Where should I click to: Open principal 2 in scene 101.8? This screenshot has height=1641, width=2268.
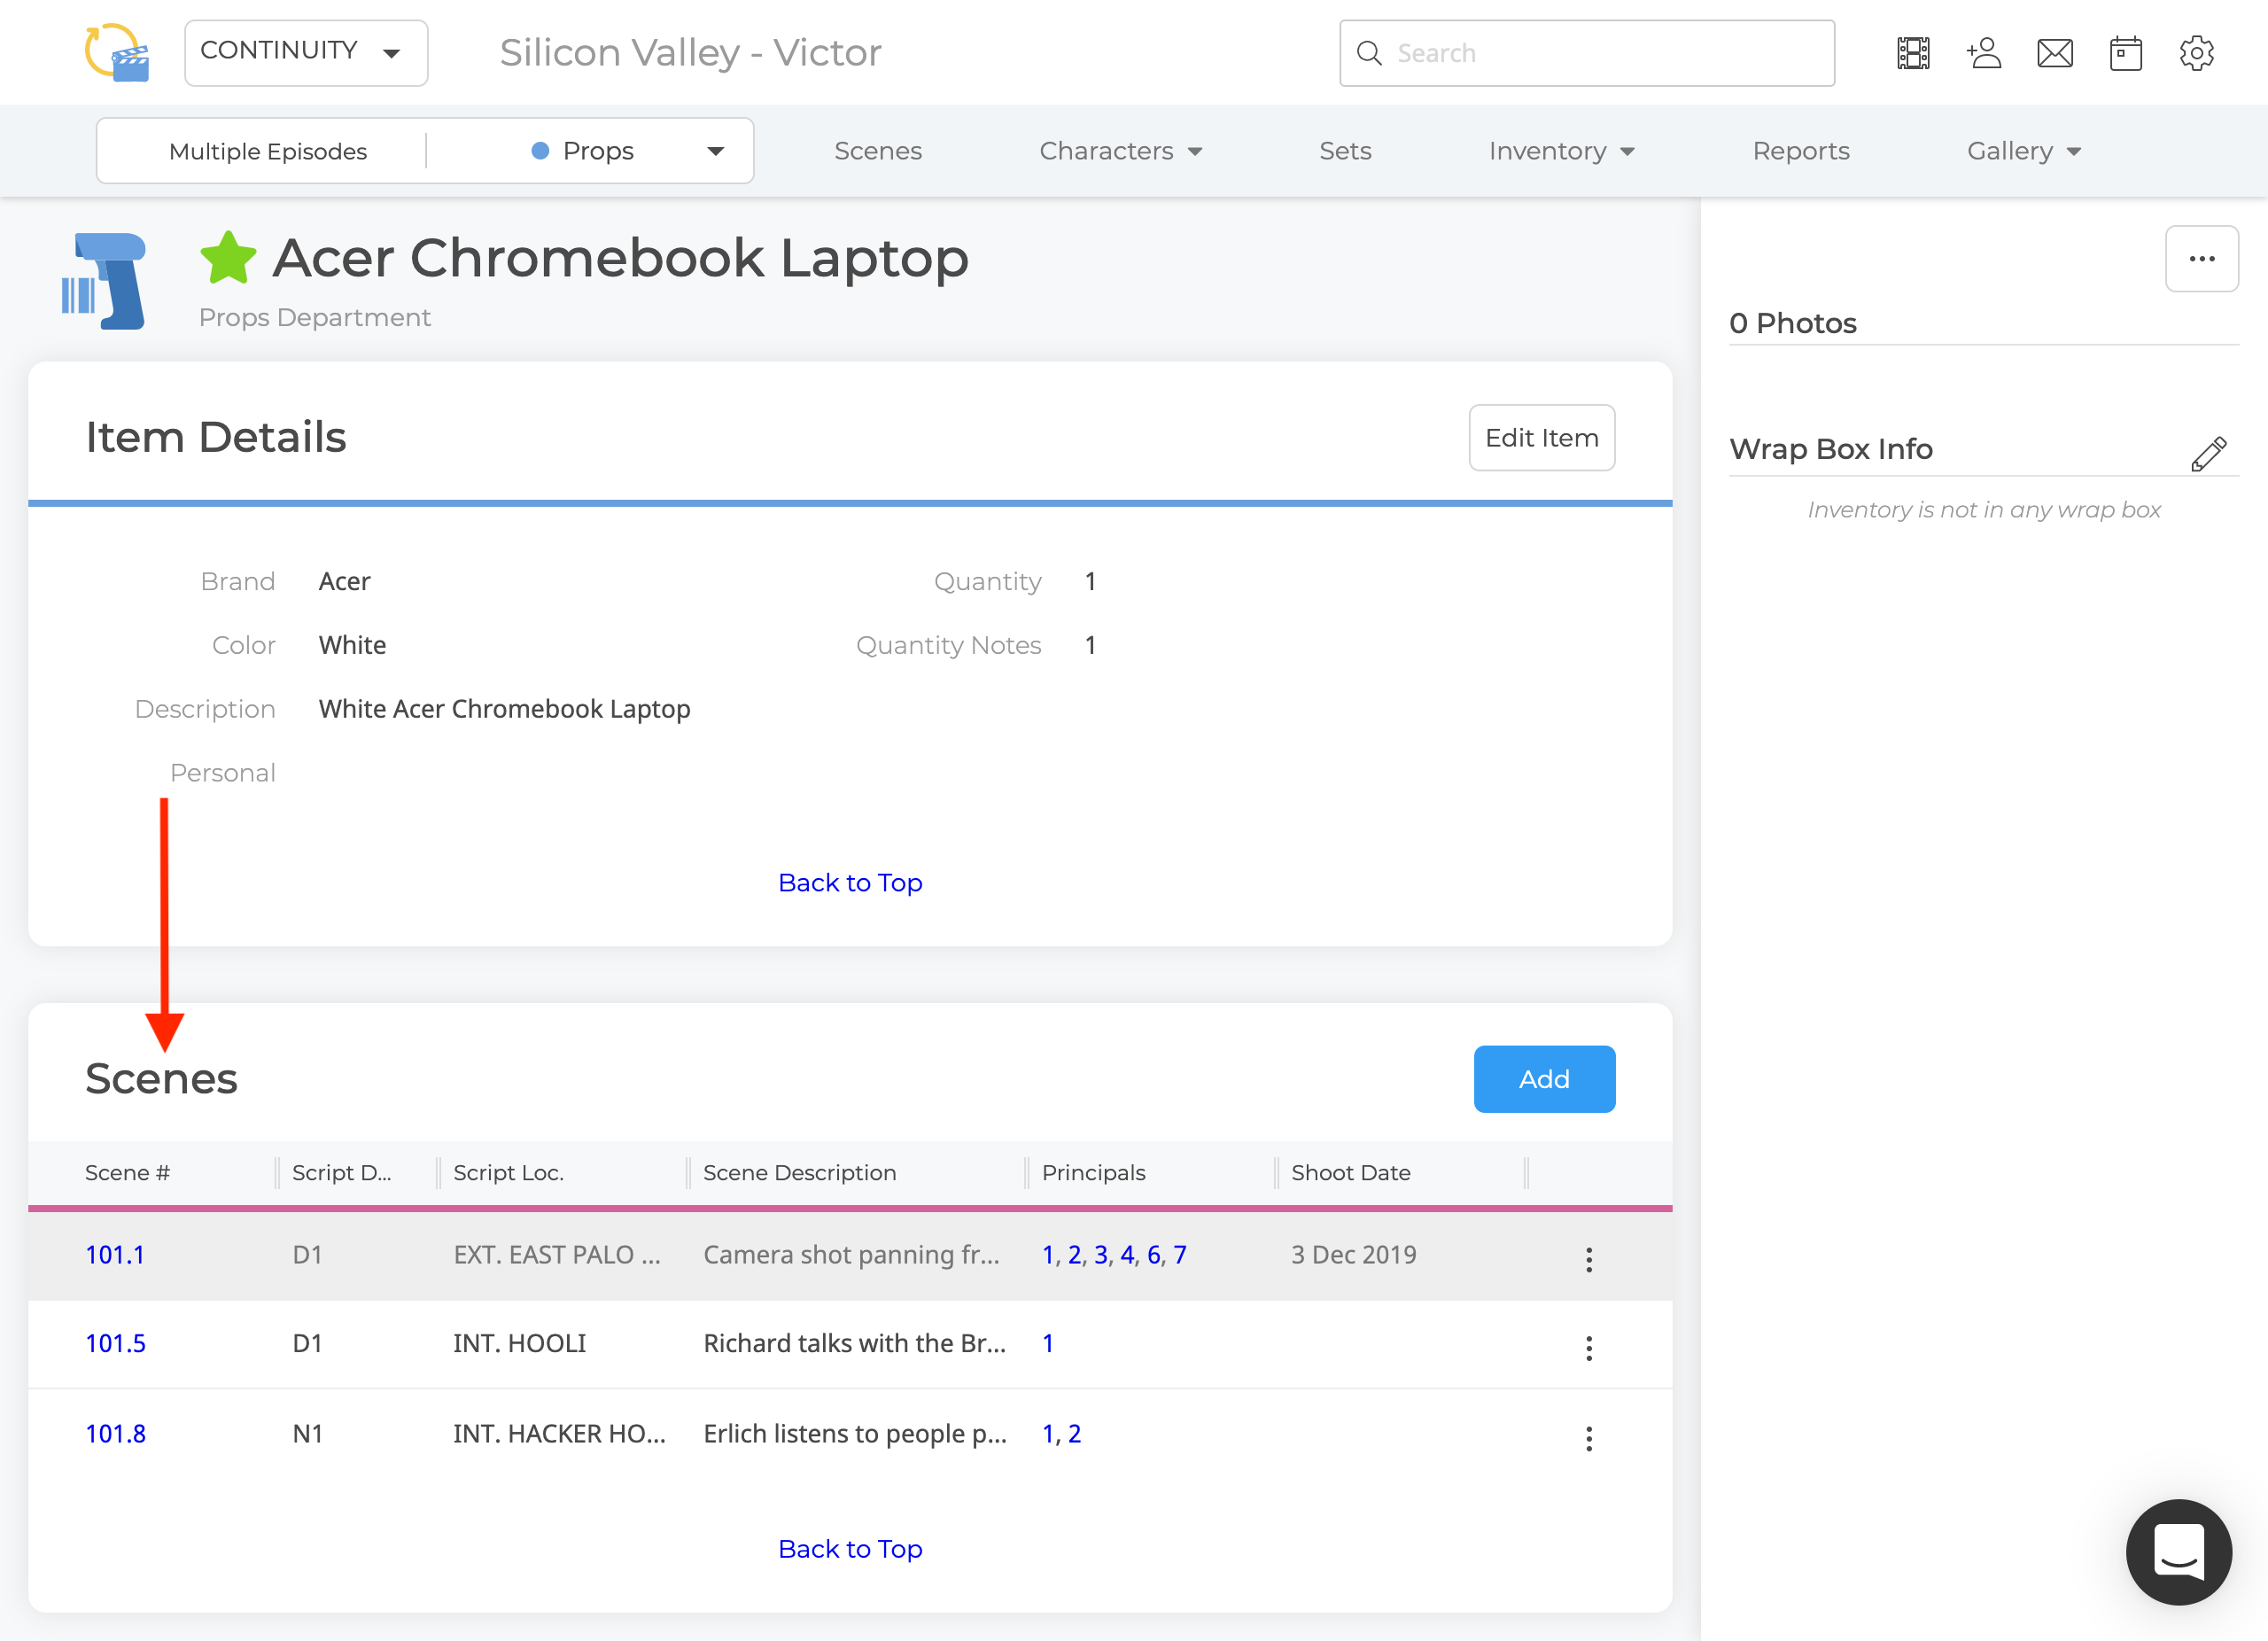(x=1074, y=1434)
